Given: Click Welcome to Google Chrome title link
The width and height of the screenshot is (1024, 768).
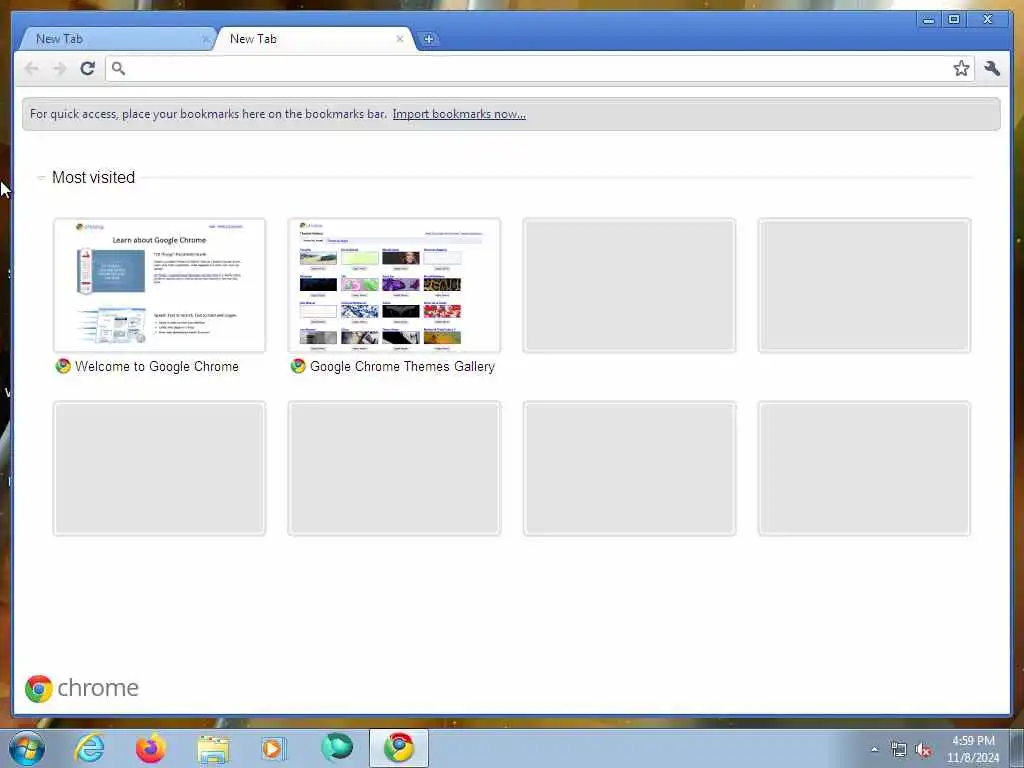Looking at the screenshot, I should click(157, 366).
